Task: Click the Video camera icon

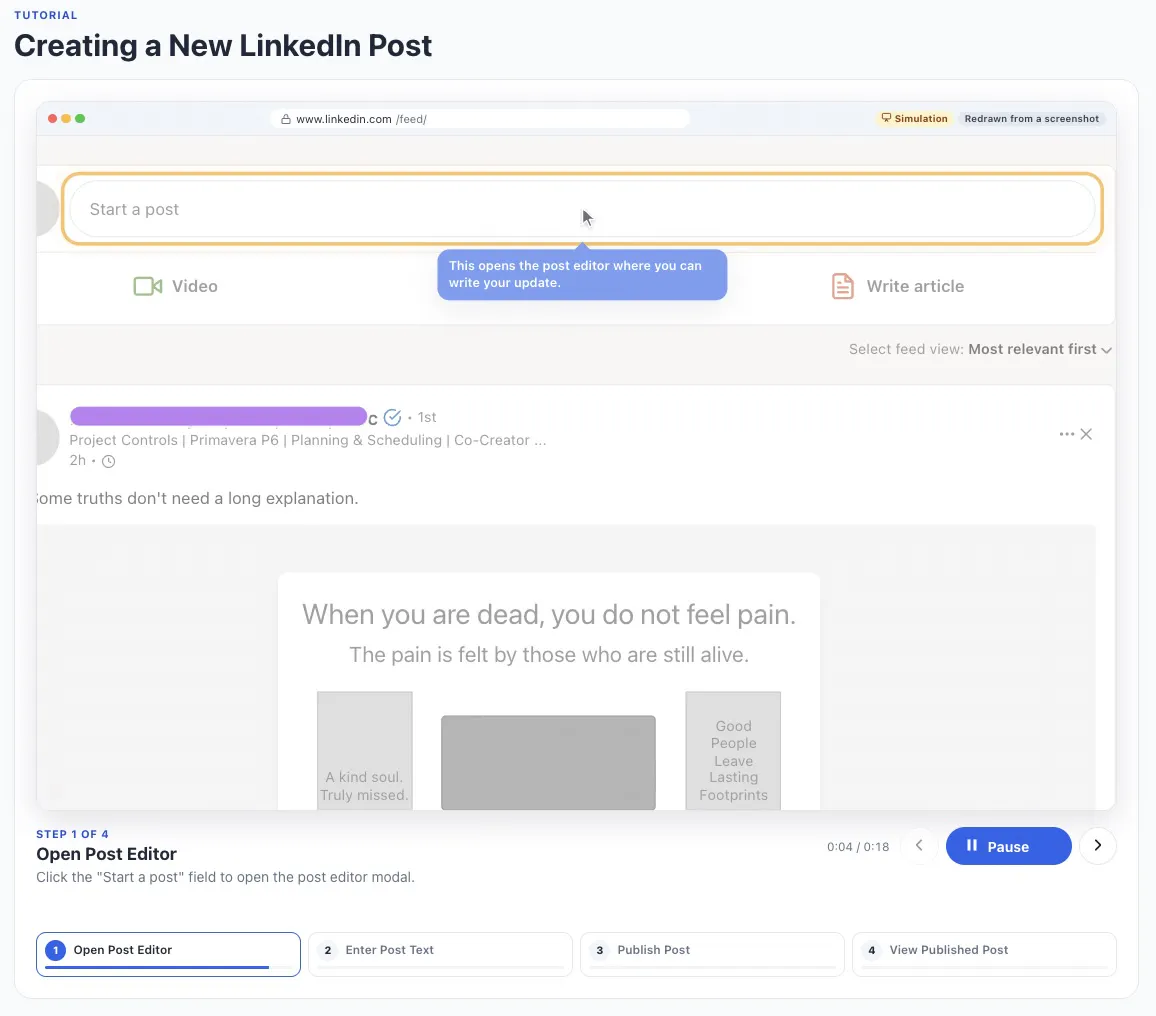Action: click(x=147, y=286)
